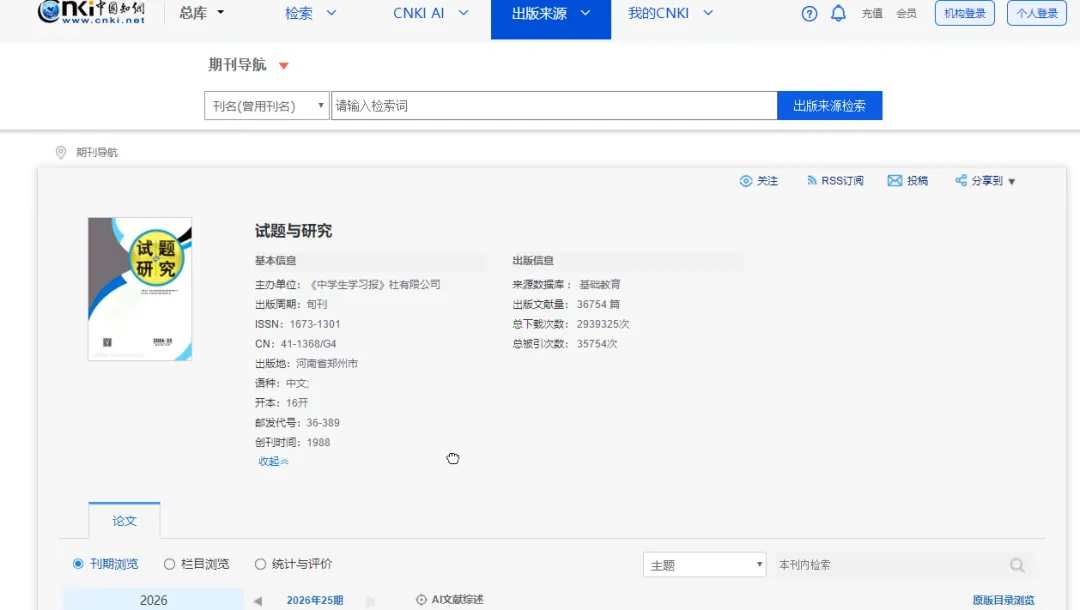
Task: Select the 统计与评价 radio button
Action: coord(260,564)
